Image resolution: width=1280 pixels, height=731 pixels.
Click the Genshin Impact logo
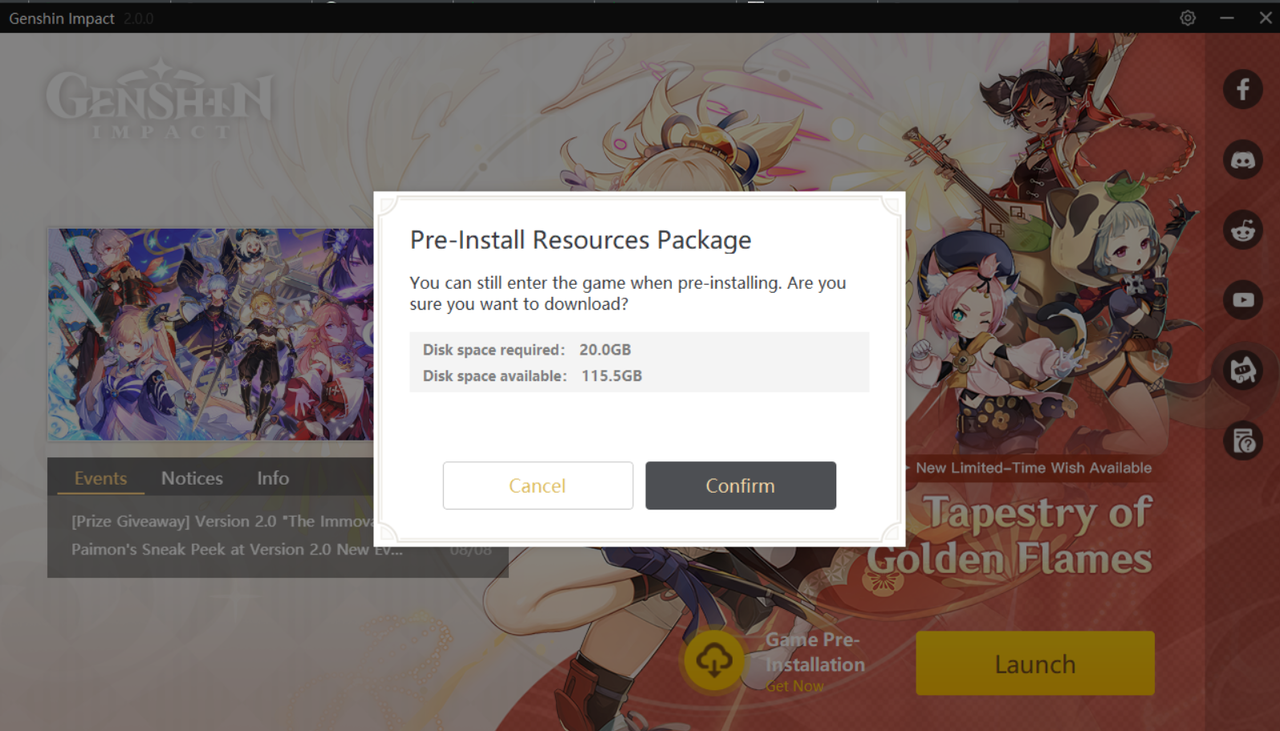click(x=159, y=101)
